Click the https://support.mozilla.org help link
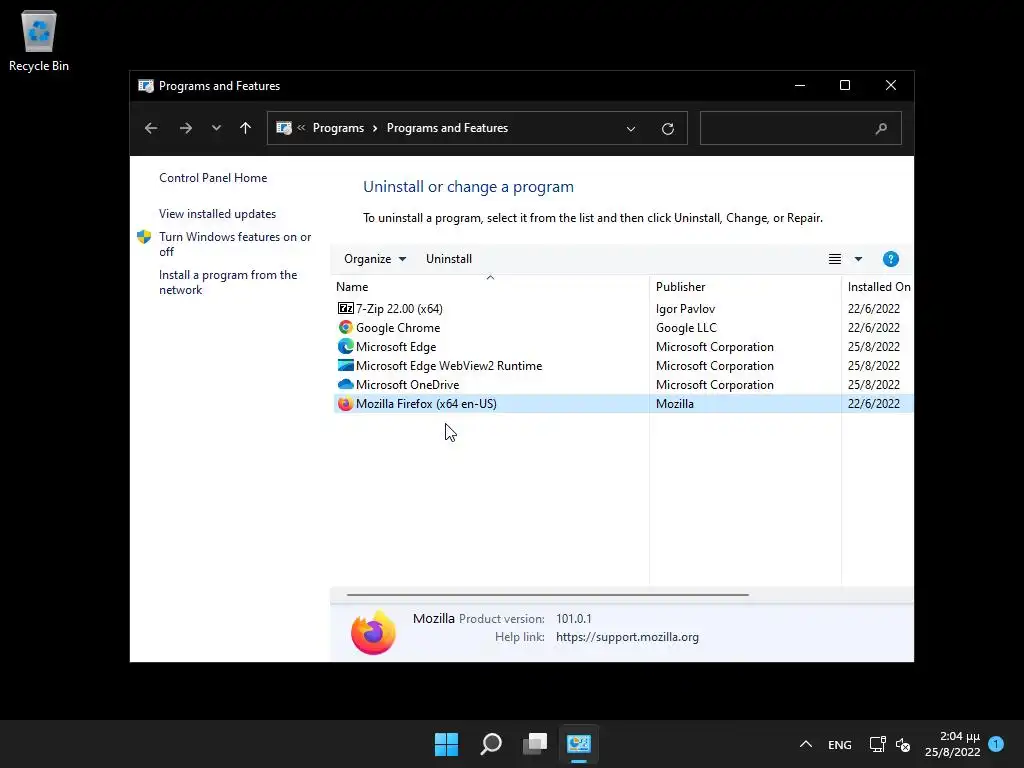Screen dimensions: 1024x768 (627, 637)
